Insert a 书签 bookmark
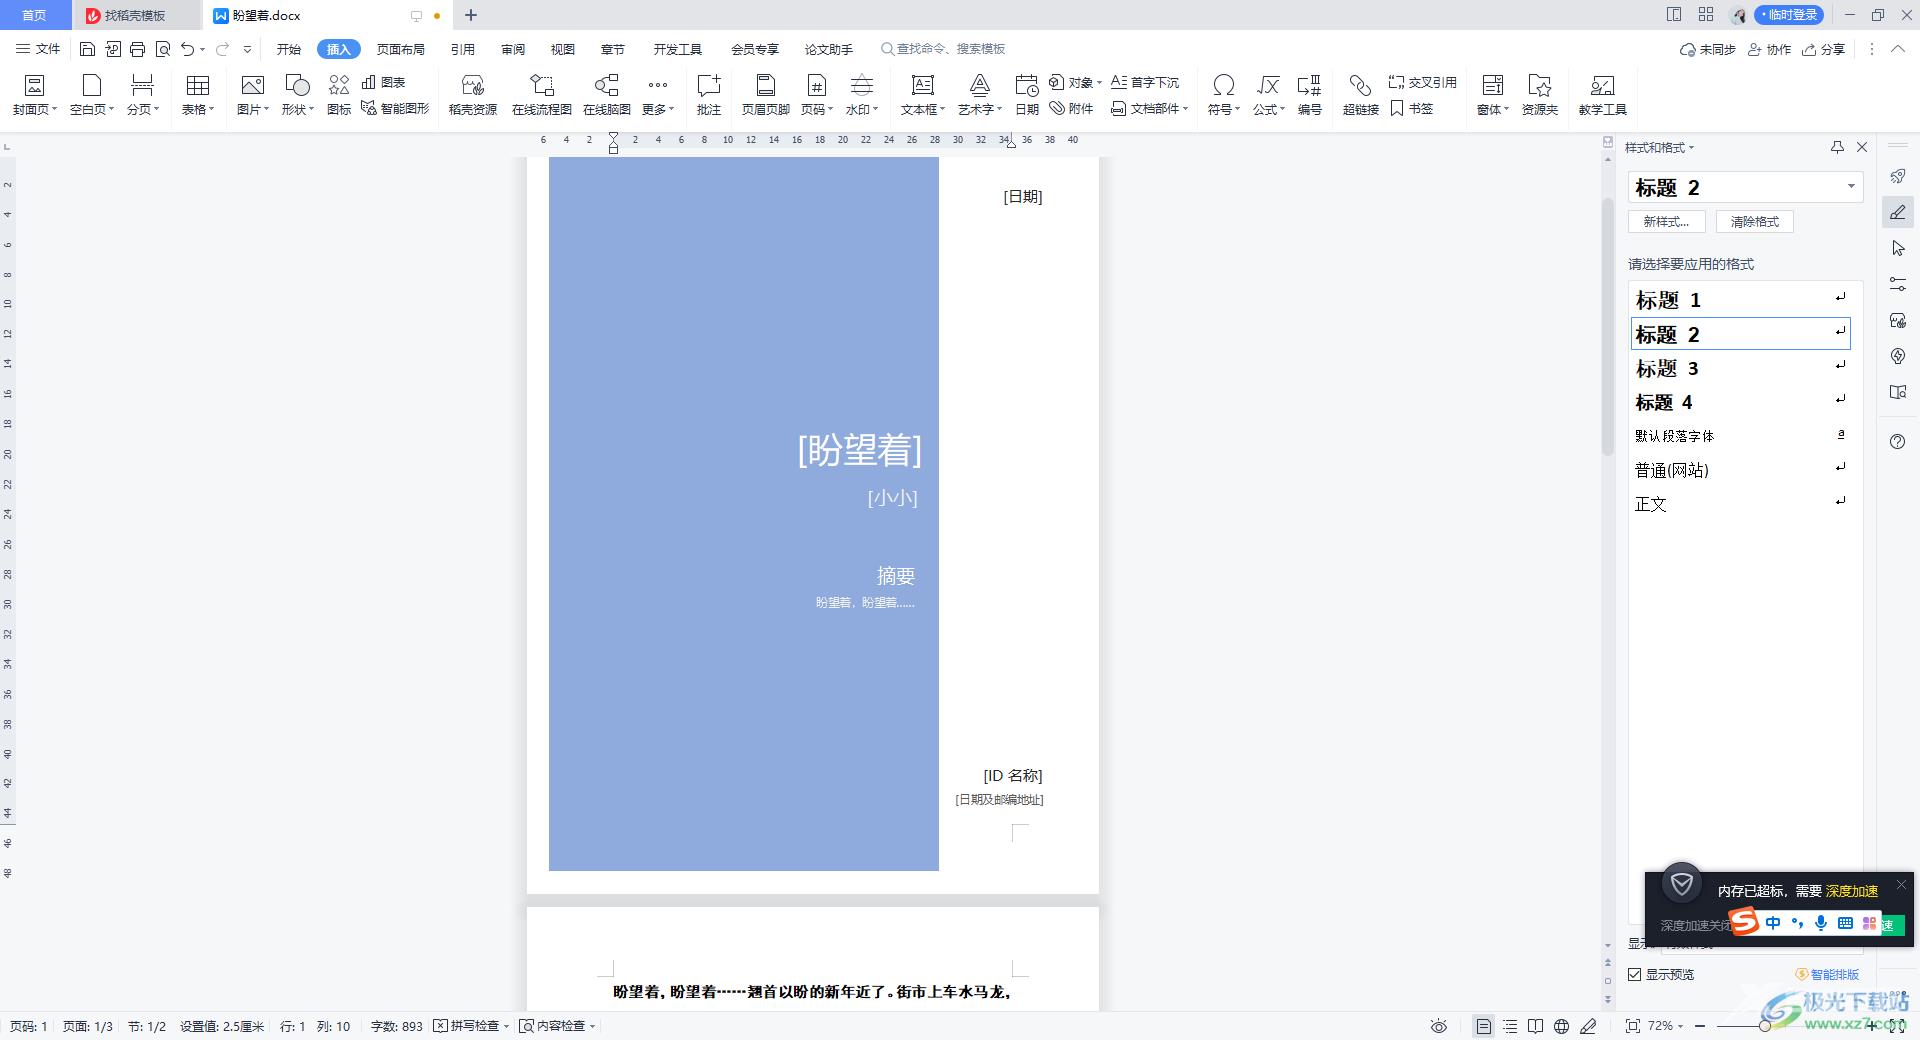This screenshot has width=1920, height=1040. tap(1411, 108)
